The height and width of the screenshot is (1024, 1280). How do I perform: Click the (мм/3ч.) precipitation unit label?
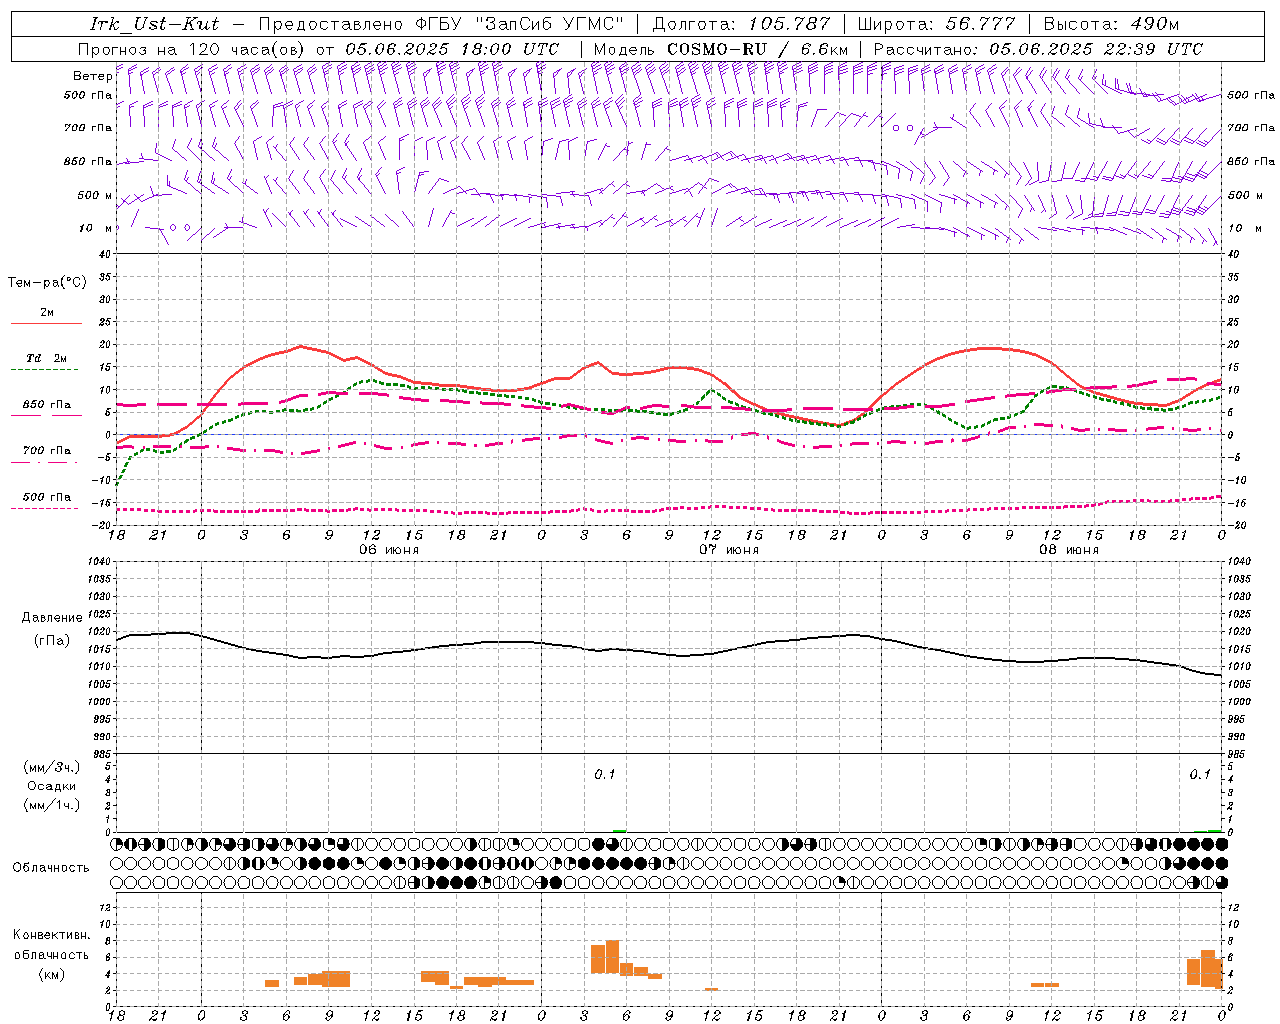[x=52, y=767]
